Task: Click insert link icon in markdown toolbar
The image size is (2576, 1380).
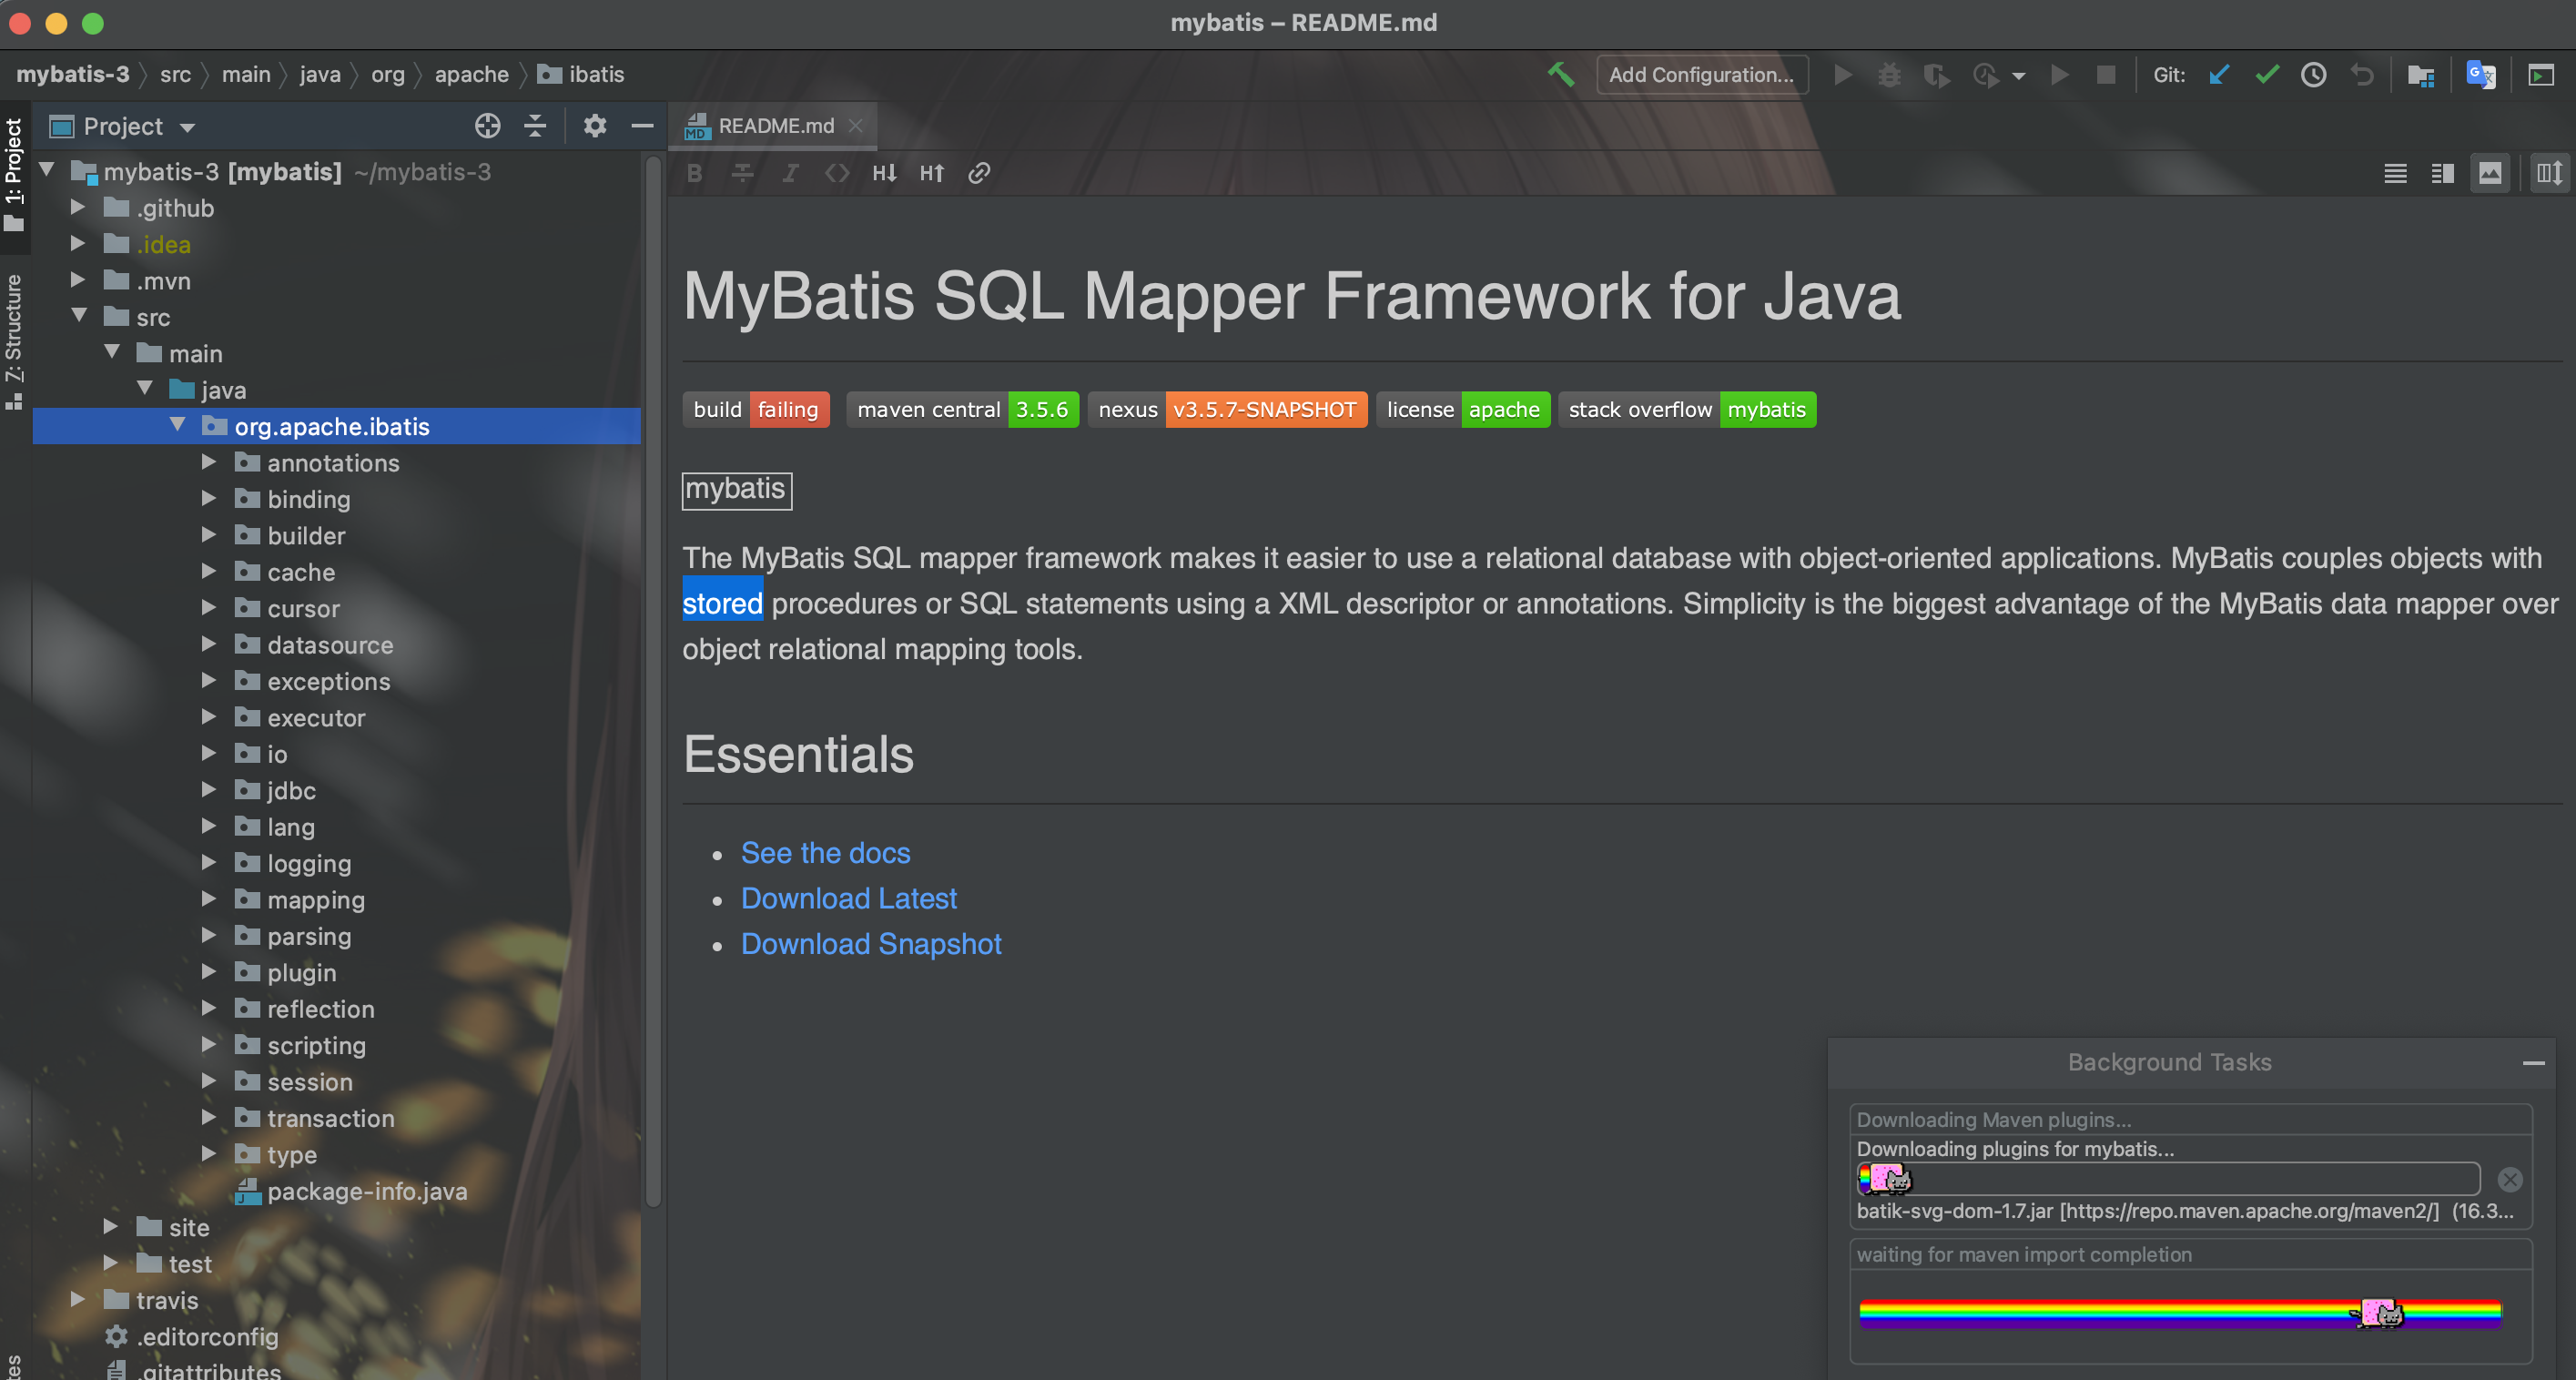Action: [x=979, y=173]
